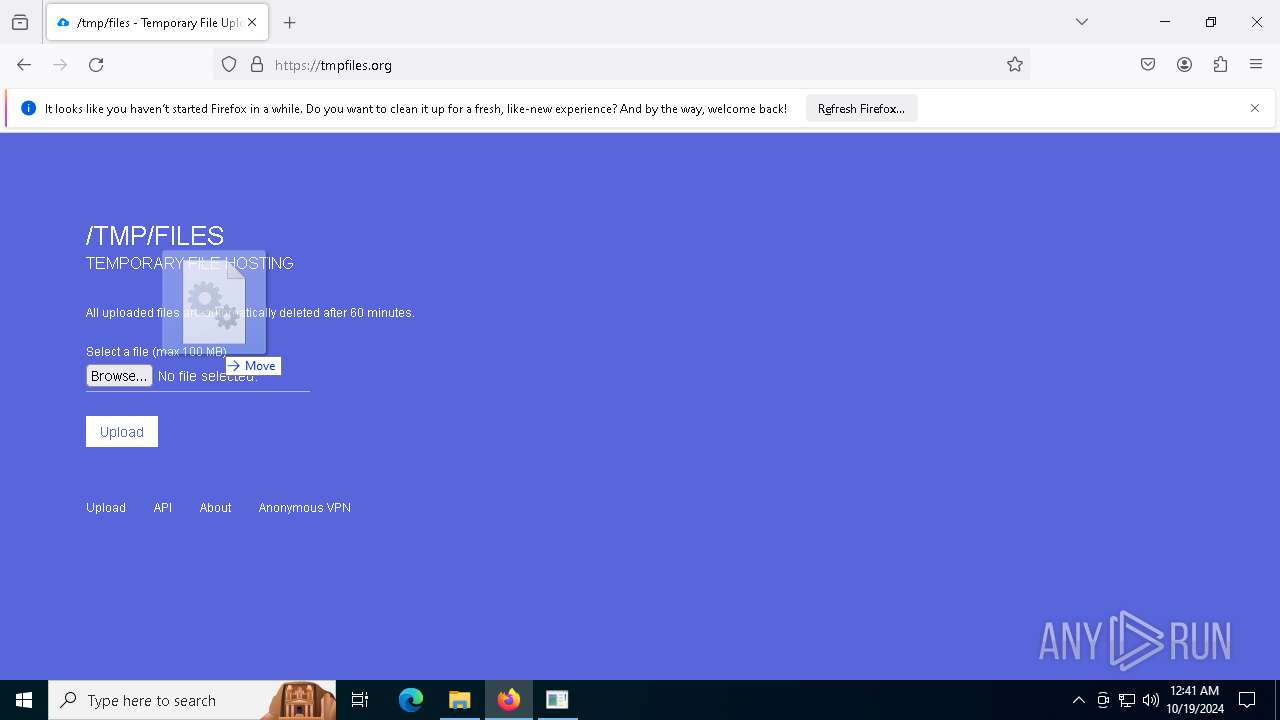
Task: Open the list all tabs dropdown
Action: (1082, 22)
